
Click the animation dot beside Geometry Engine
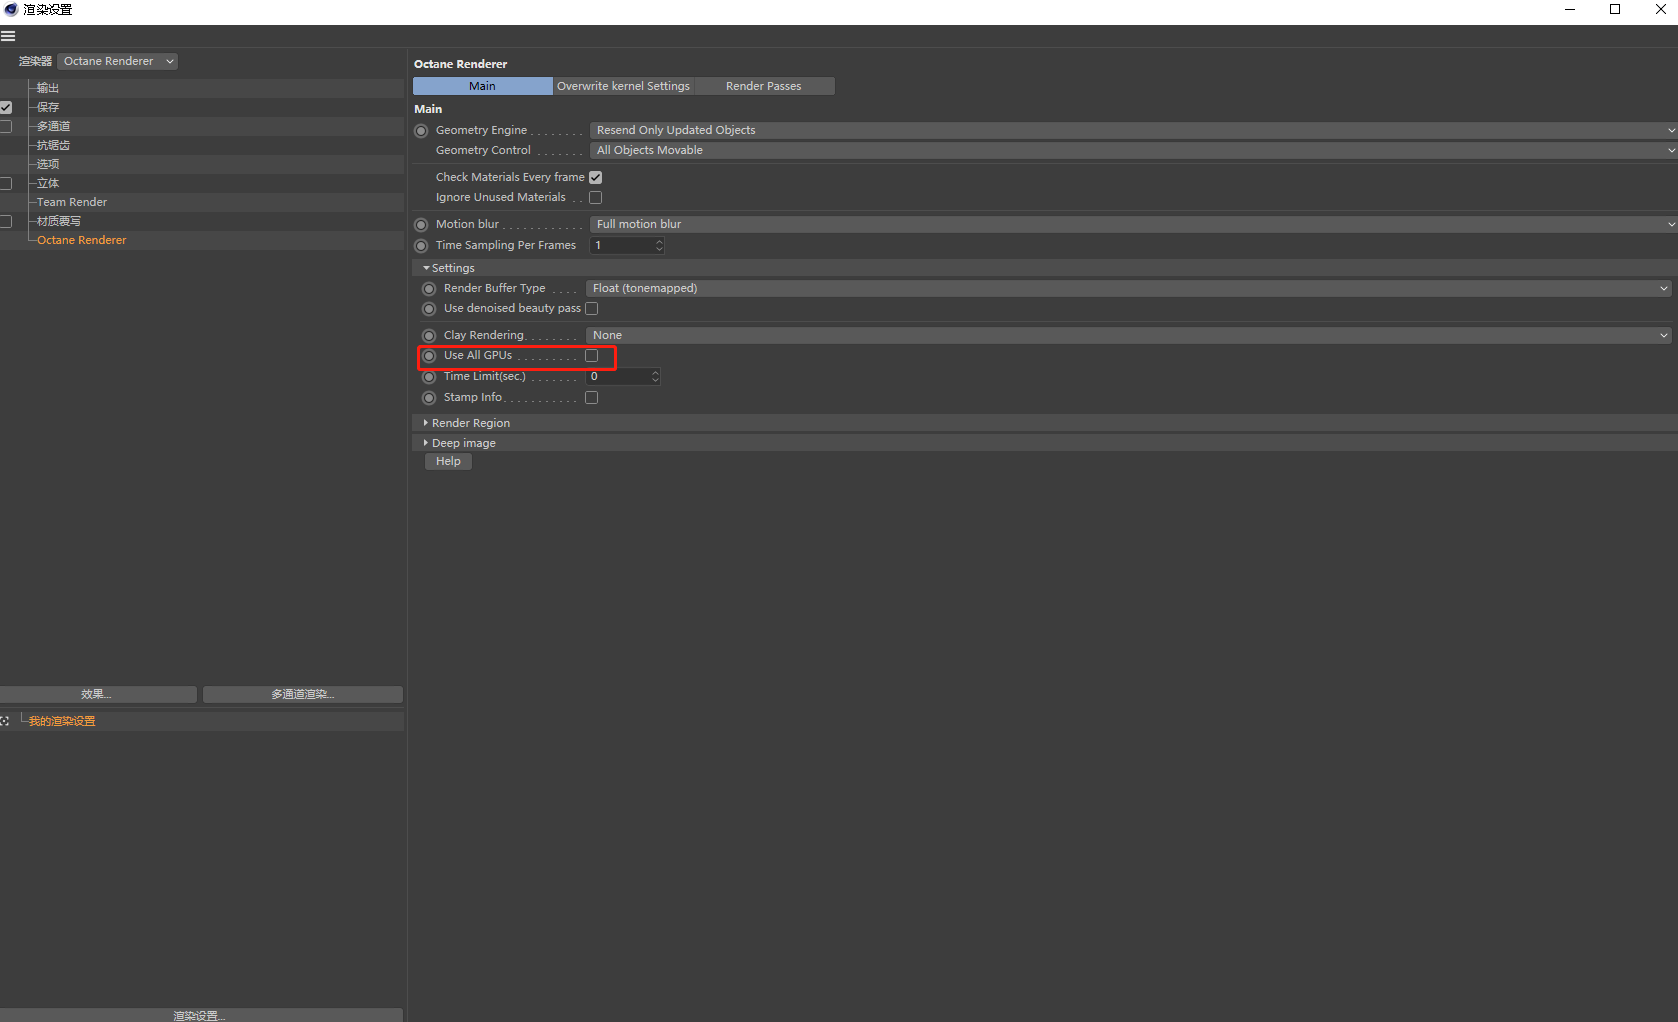pos(421,131)
